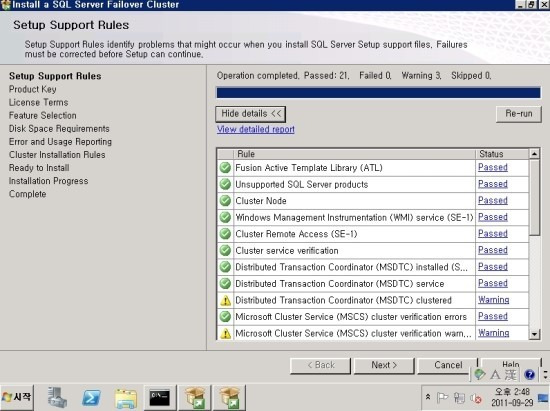This screenshot has width=550, height=411.
Task: Click the green check icon beside Cluster Node
Action: point(225,201)
